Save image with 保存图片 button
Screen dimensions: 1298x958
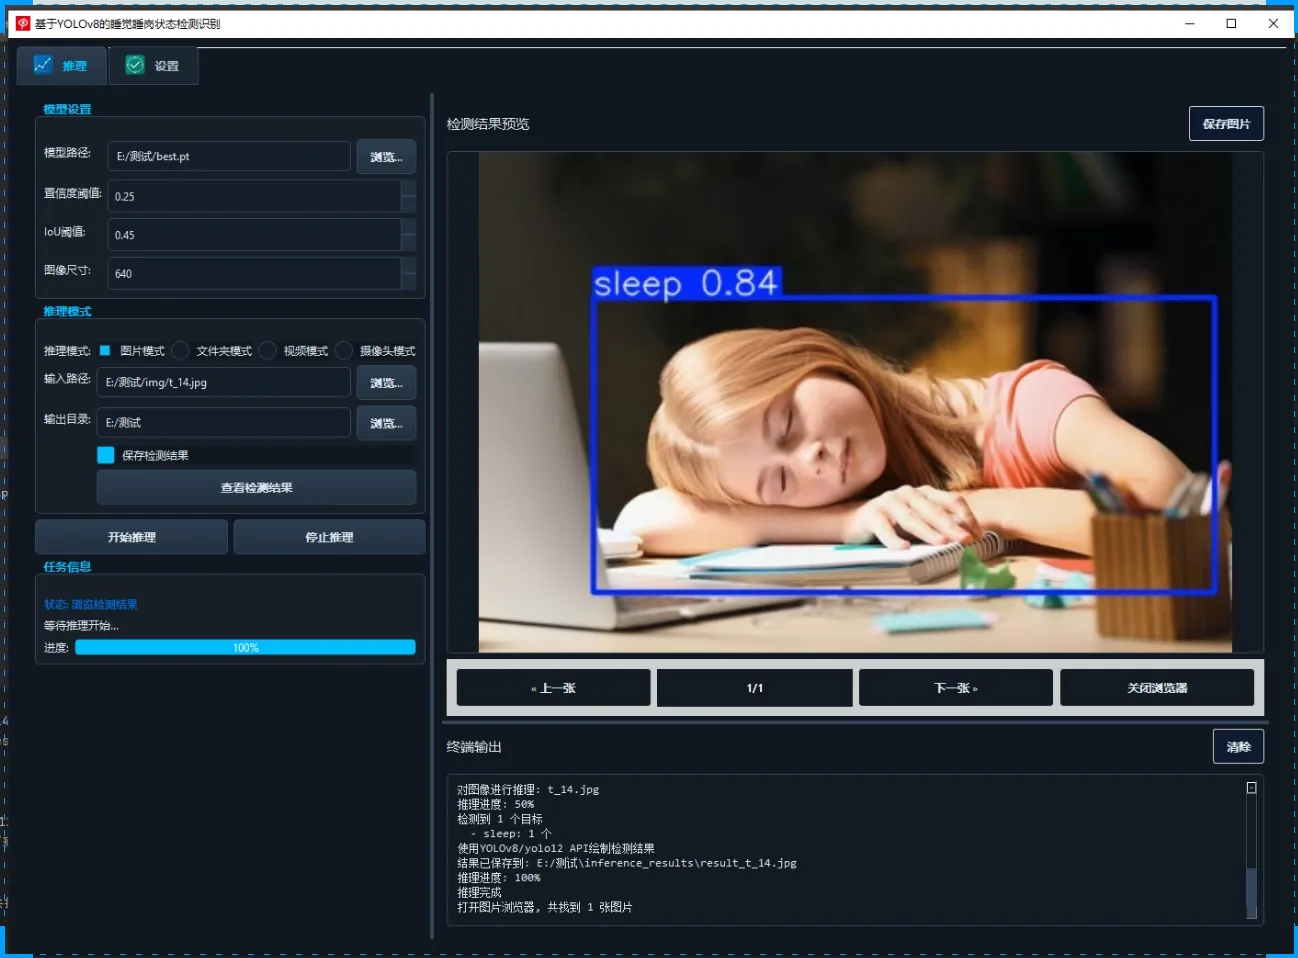[1226, 124]
